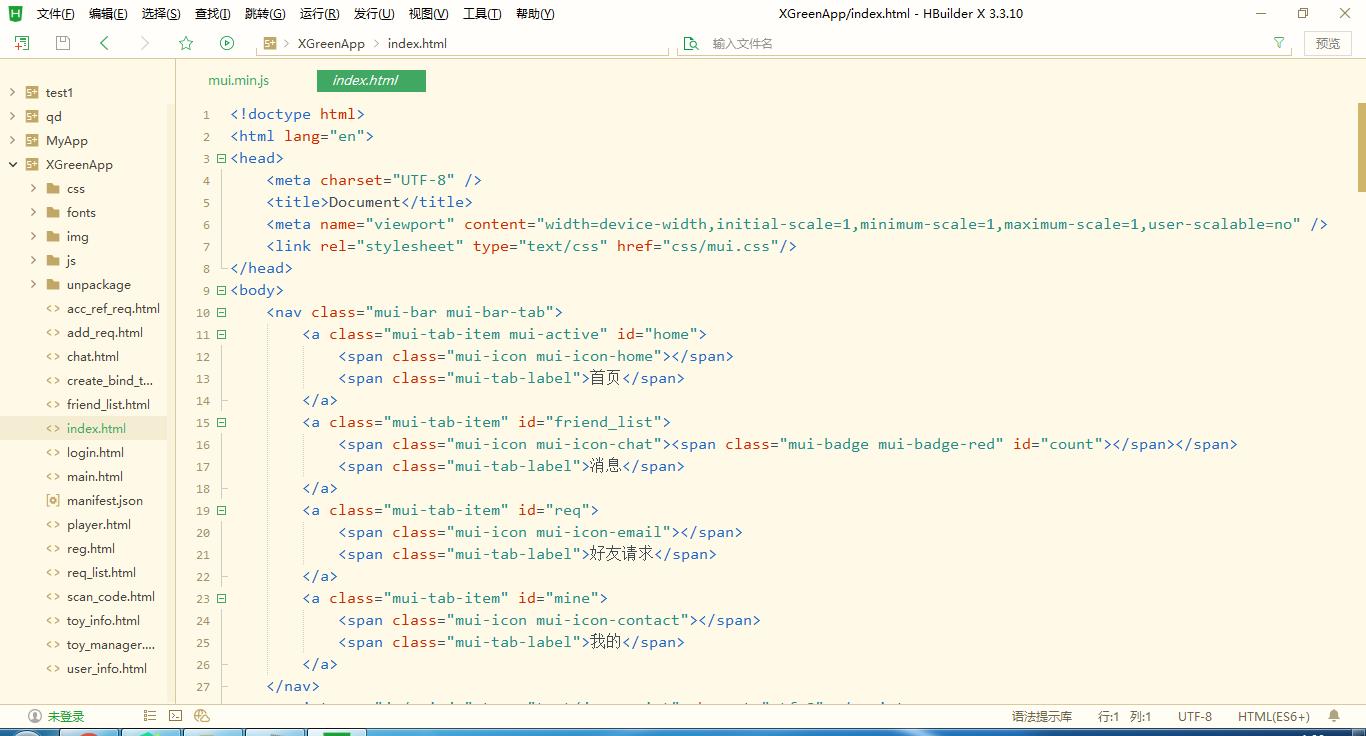The width and height of the screenshot is (1366, 736).
Task: Click project icon in breadcrumb before XGreenApp
Action: (270, 43)
